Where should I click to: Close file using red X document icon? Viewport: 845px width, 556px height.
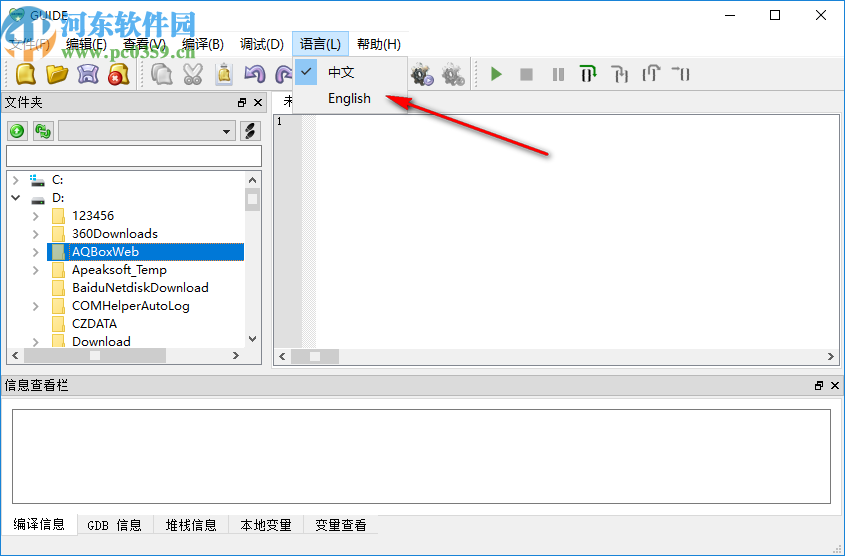point(119,74)
